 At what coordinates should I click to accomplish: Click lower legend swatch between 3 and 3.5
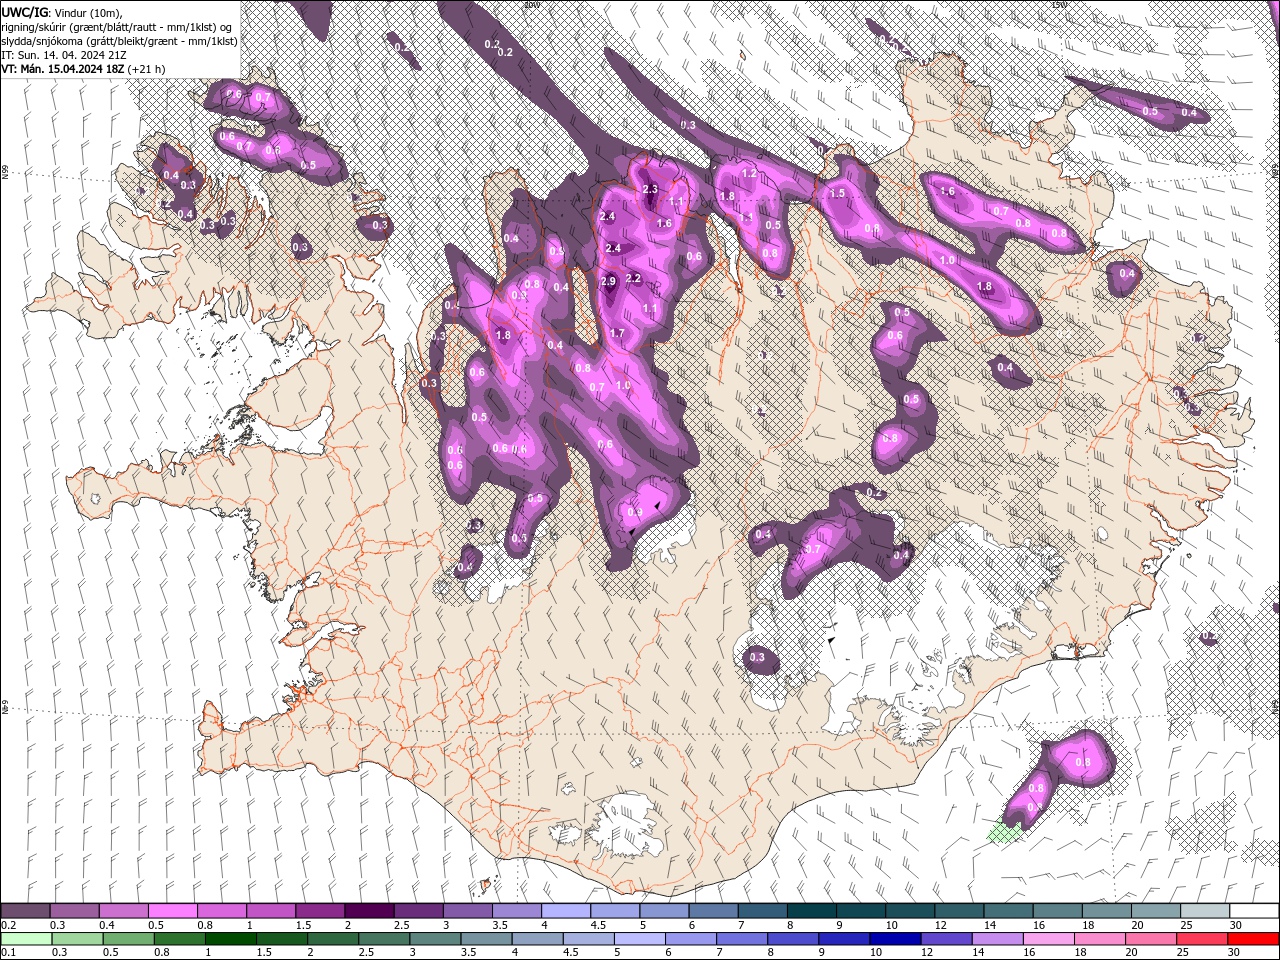pos(434,939)
